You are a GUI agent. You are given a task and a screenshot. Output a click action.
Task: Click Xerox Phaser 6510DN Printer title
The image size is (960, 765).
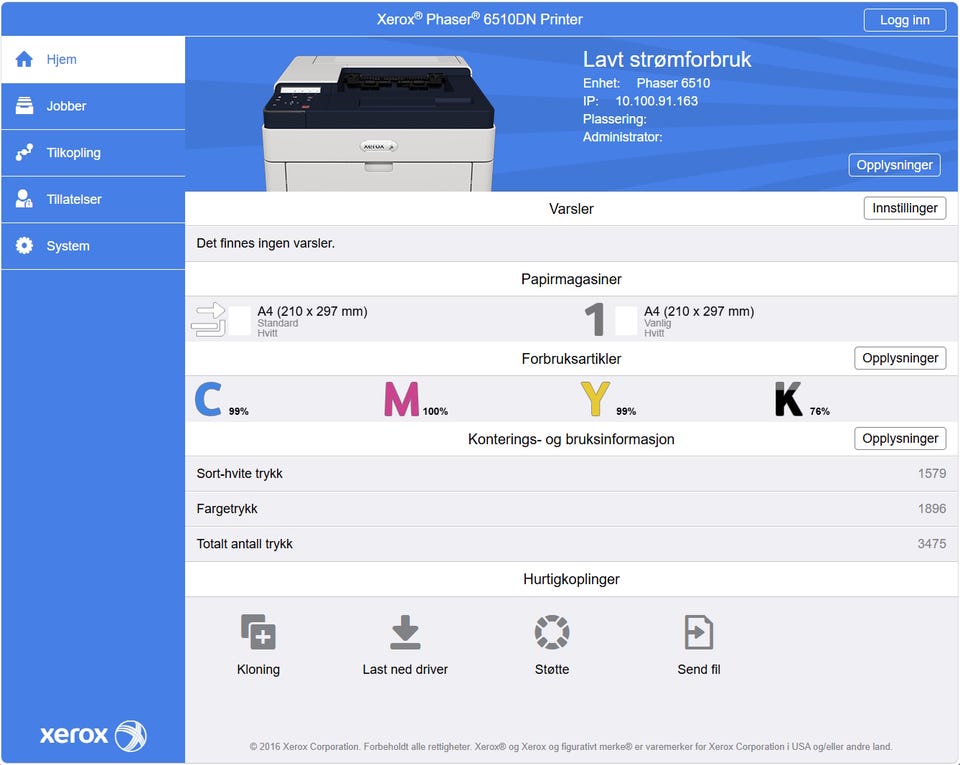coord(479,19)
